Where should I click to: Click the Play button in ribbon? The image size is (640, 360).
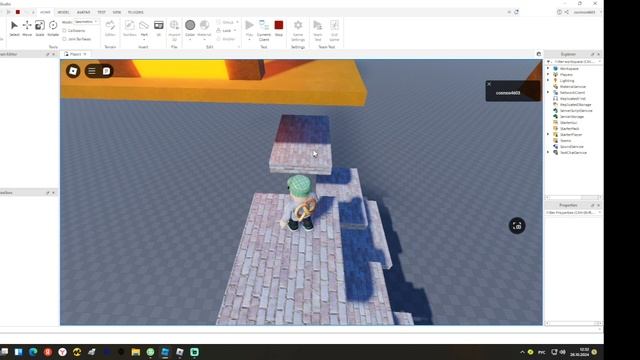[x=249, y=28]
